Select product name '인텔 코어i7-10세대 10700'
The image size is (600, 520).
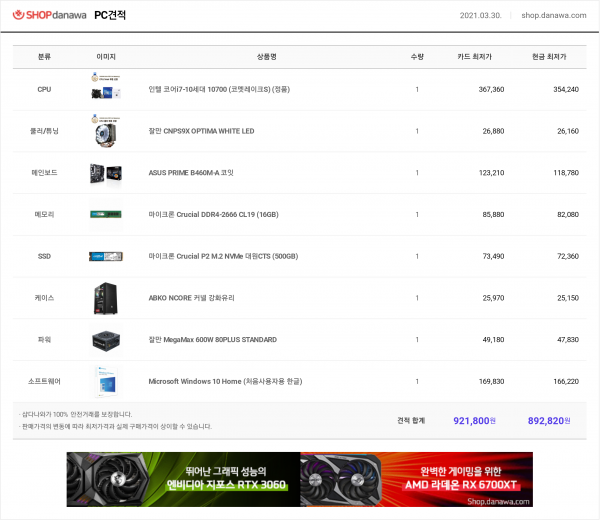[x=219, y=90]
